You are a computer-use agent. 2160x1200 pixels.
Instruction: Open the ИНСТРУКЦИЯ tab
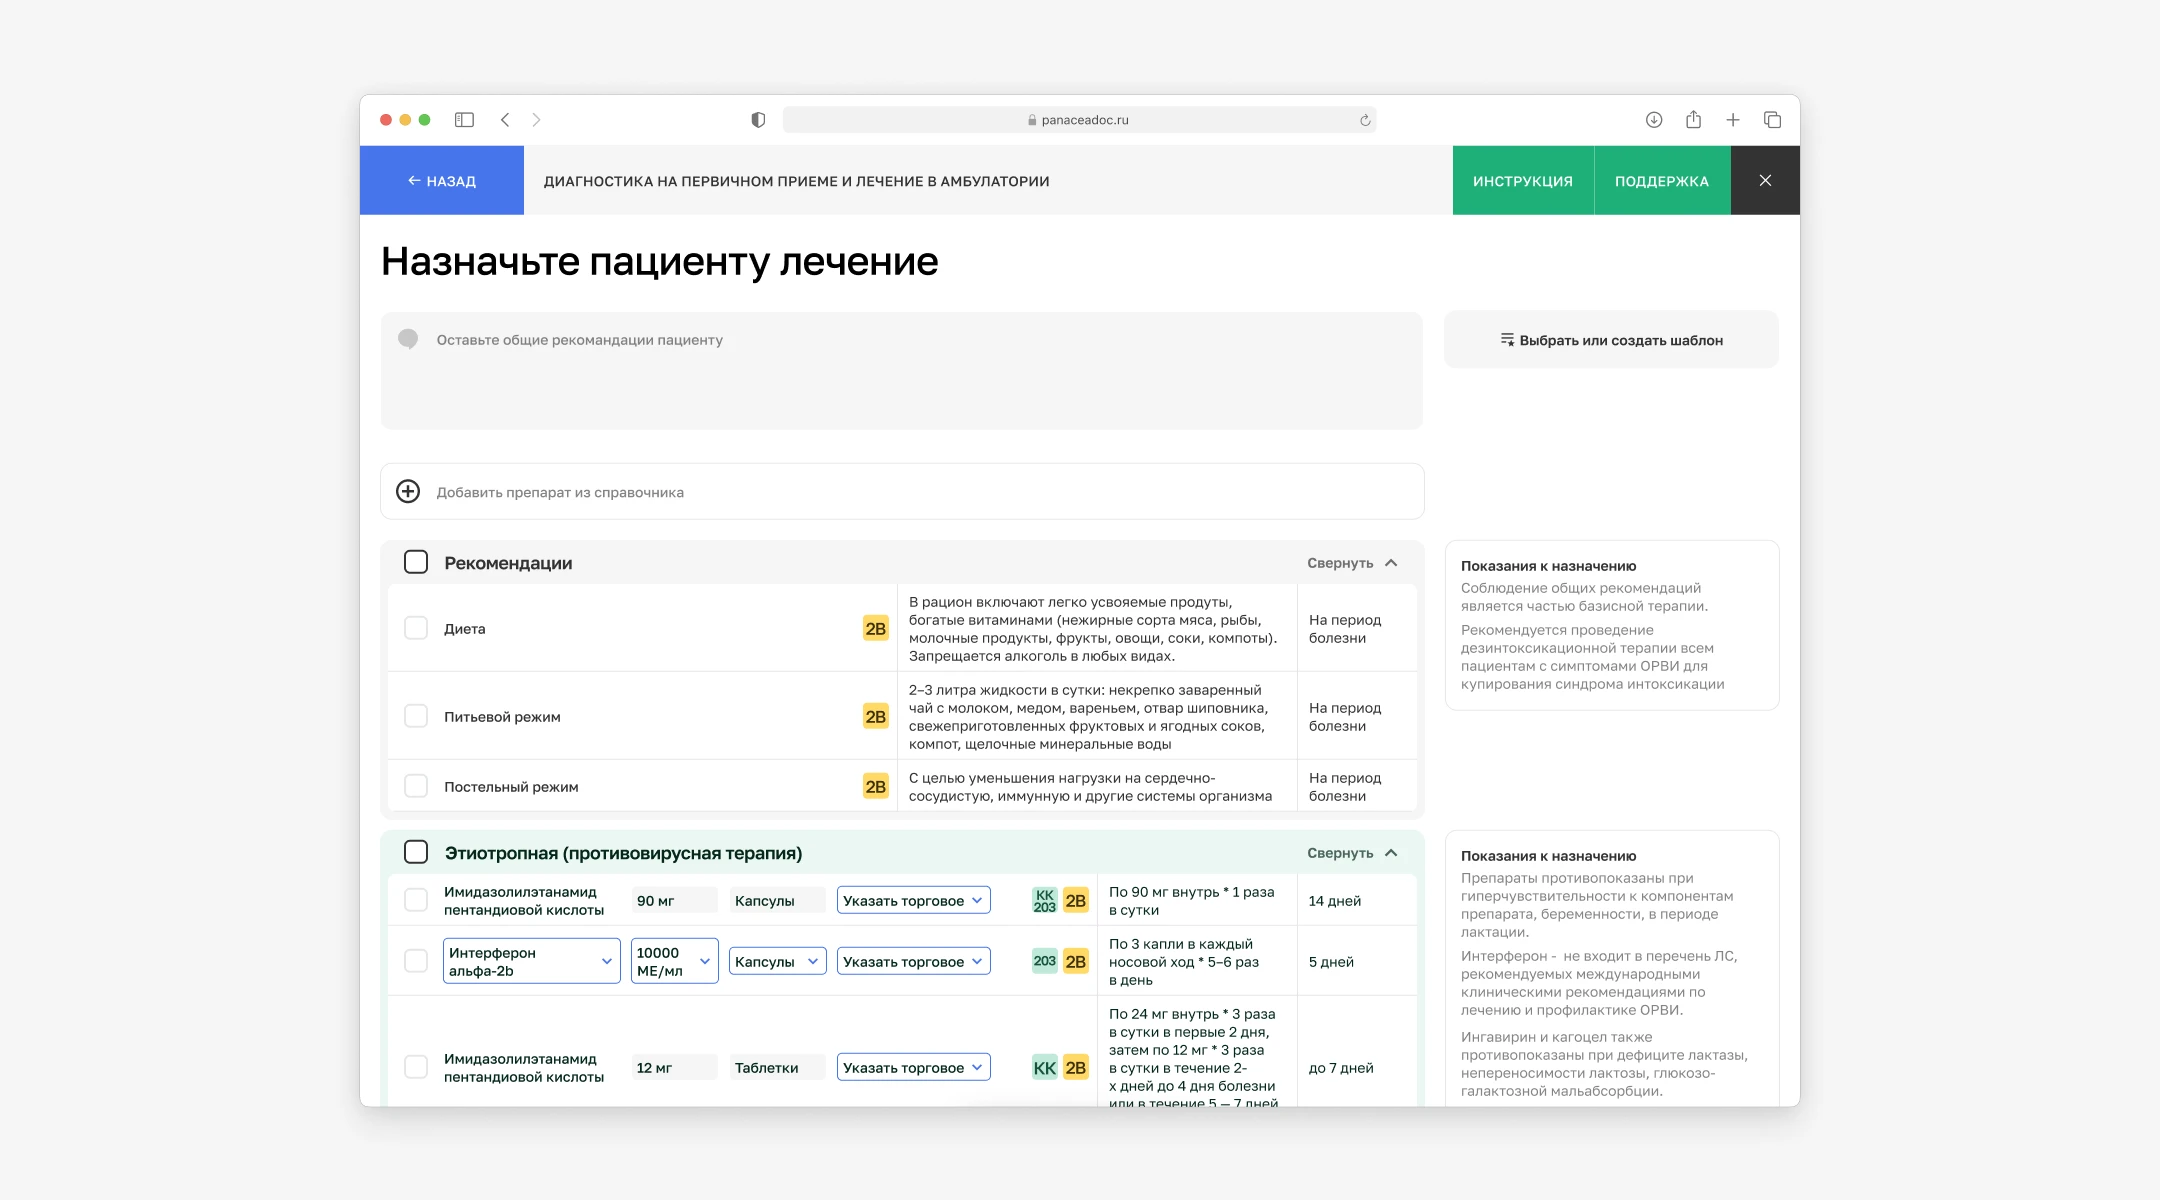point(1522,181)
